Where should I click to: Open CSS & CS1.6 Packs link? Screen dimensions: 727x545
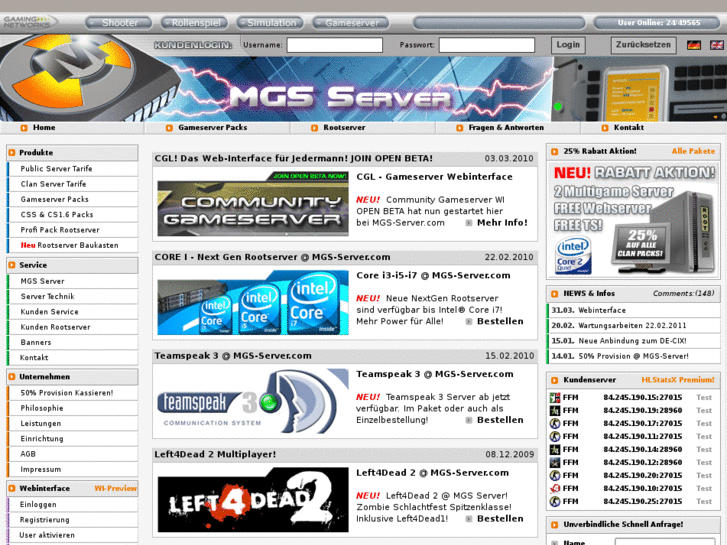[57, 215]
